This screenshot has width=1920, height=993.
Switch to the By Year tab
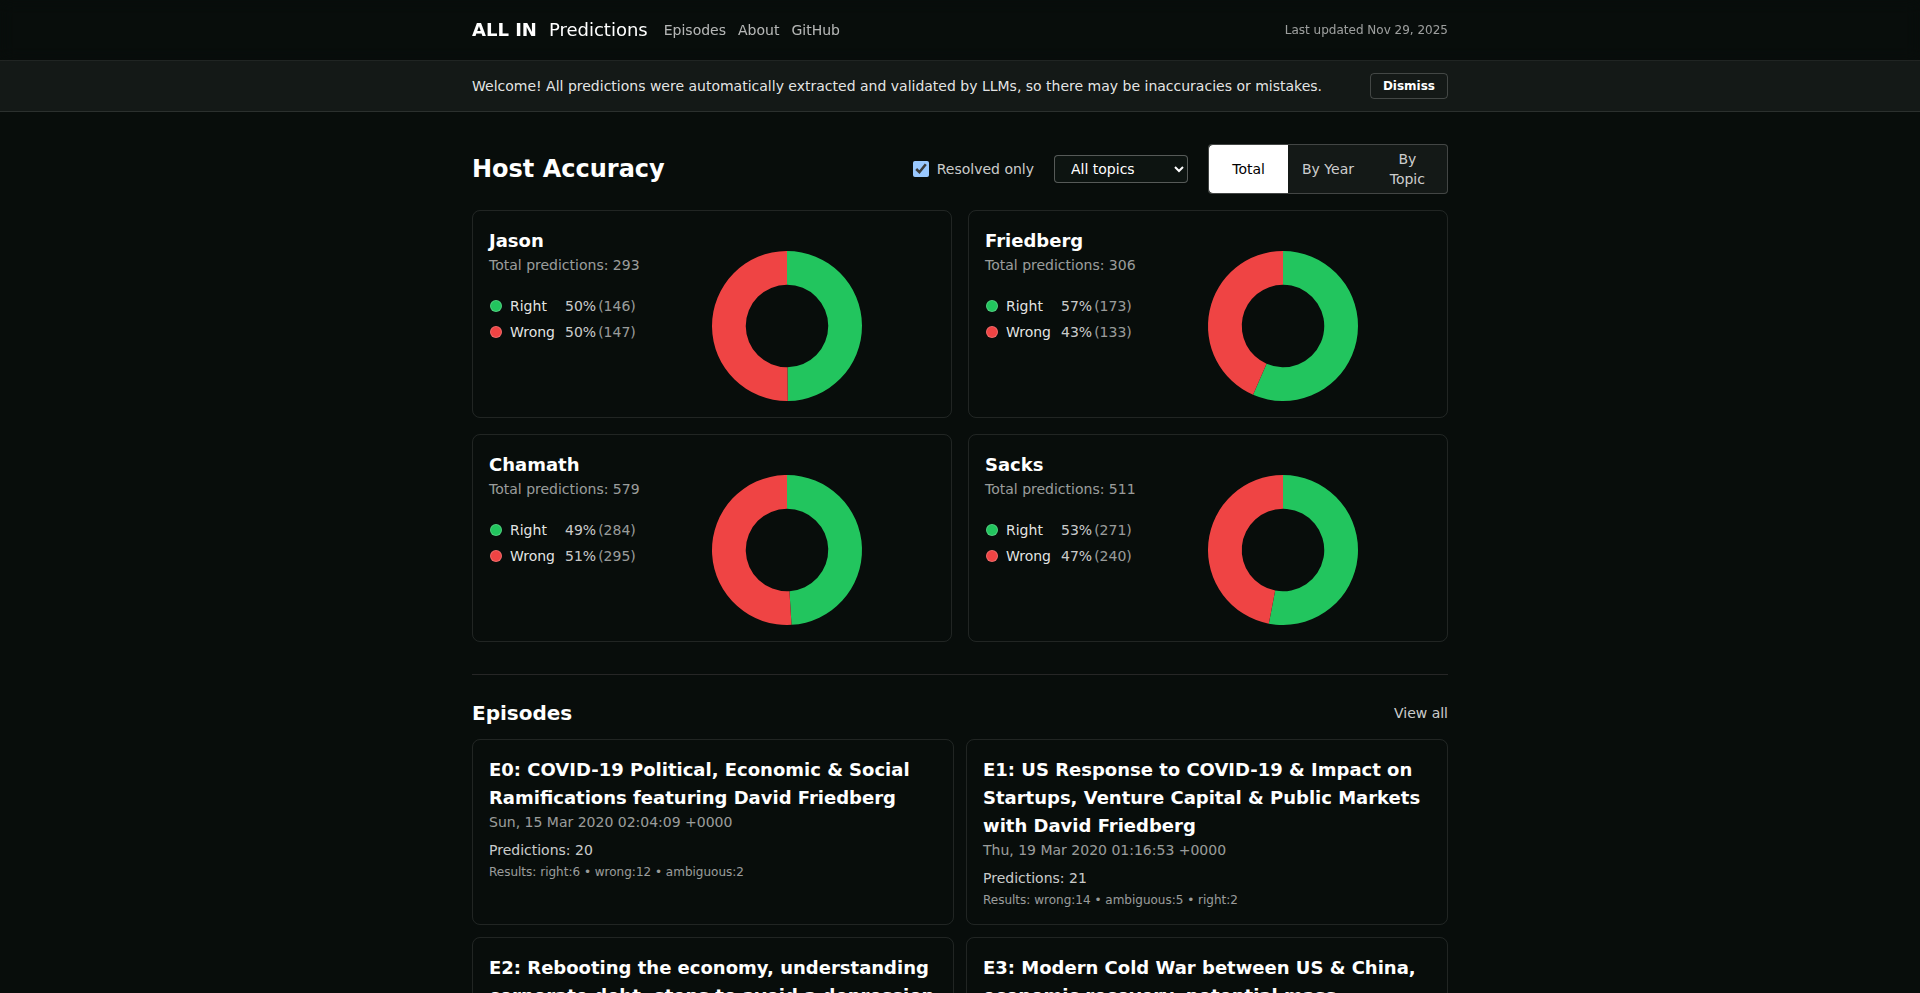(1327, 169)
